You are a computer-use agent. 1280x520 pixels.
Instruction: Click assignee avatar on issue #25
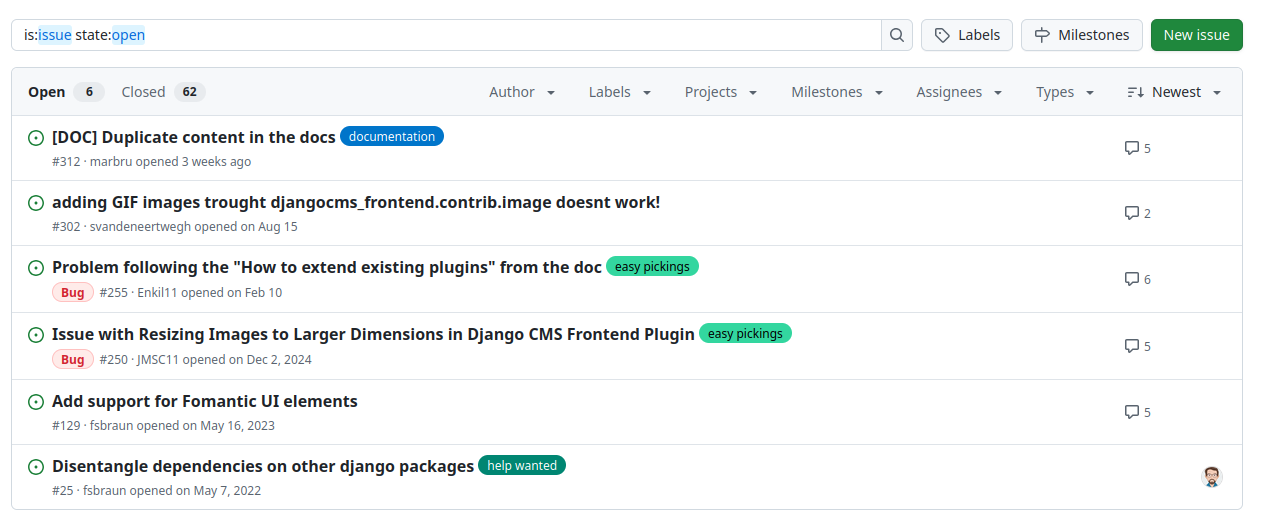pyautogui.click(x=1212, y=477)
